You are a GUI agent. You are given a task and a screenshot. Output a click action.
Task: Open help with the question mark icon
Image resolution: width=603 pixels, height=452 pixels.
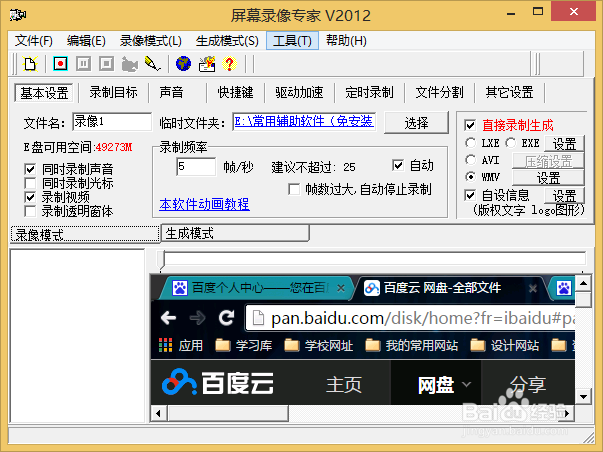230,64
